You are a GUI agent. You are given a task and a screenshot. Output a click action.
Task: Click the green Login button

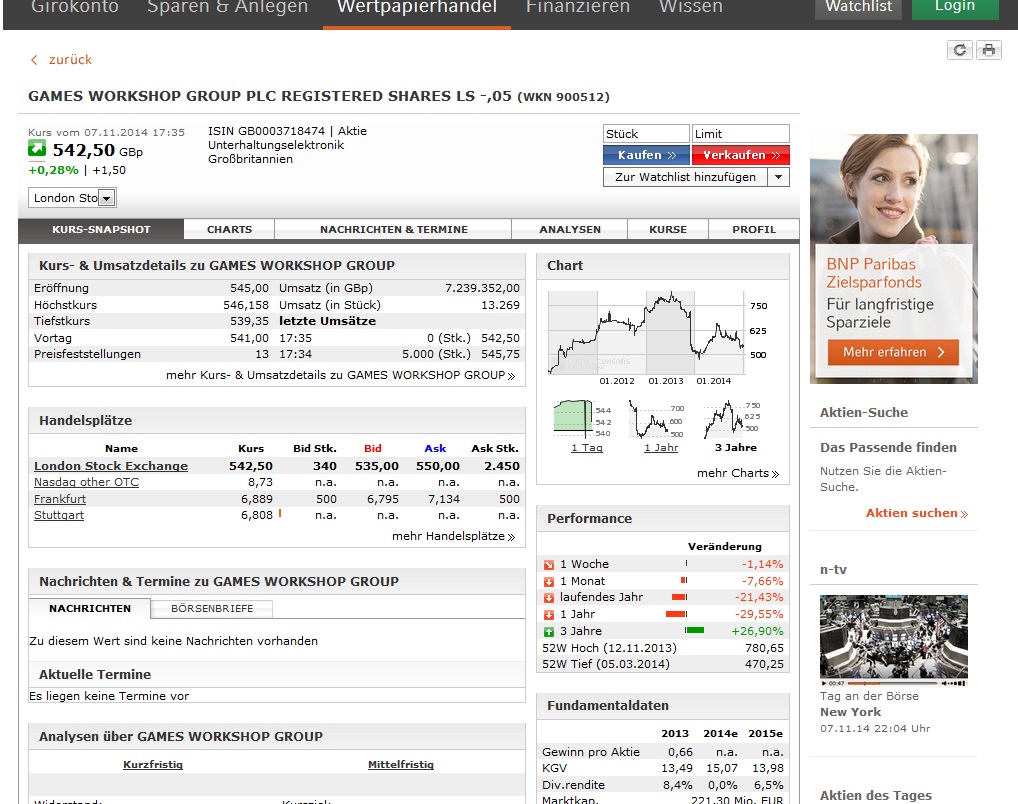pyautogui.click(x=955, y=8)
